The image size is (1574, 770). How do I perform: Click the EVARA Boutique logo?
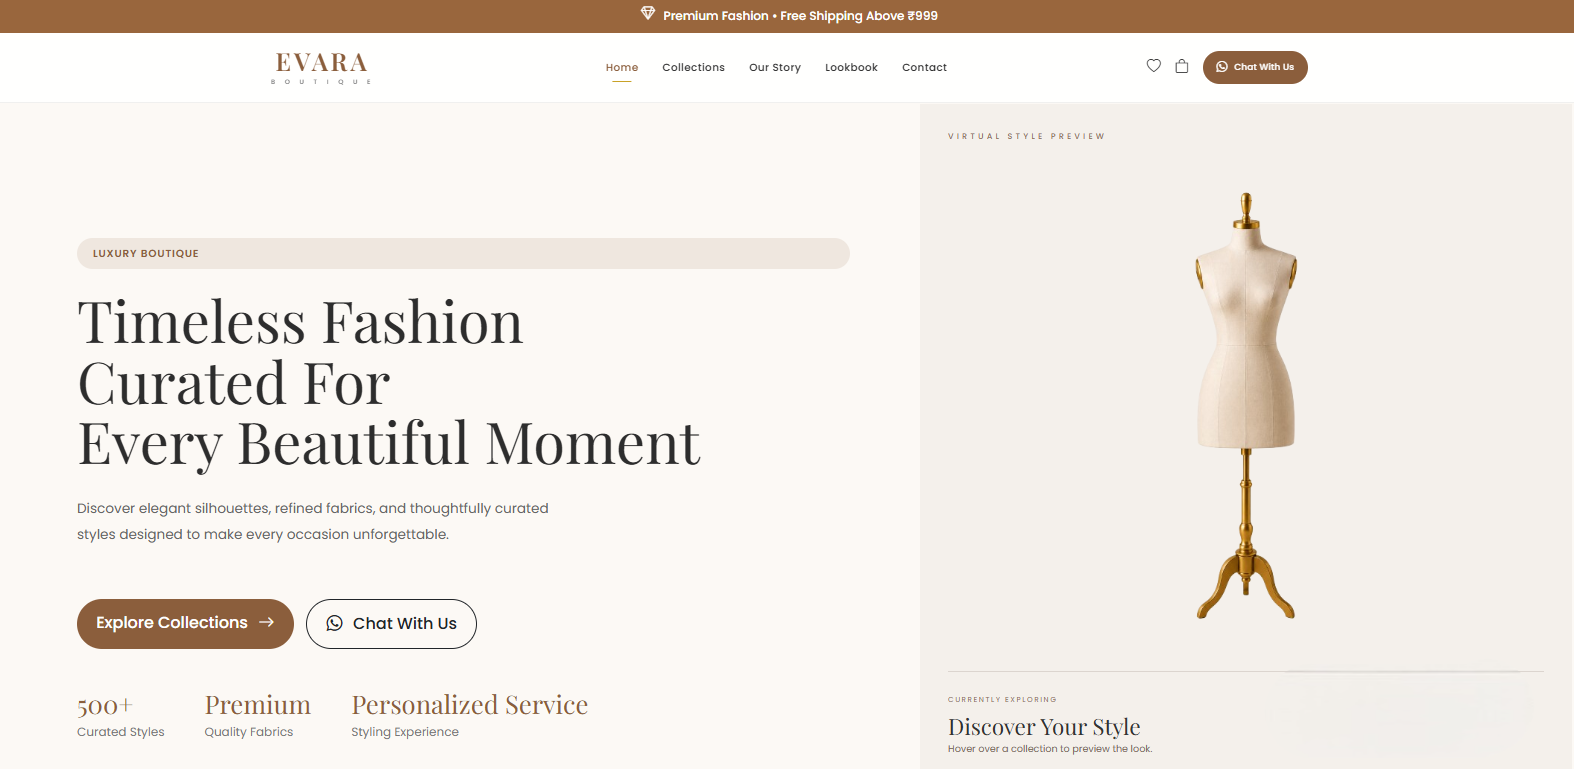point(321,68)
